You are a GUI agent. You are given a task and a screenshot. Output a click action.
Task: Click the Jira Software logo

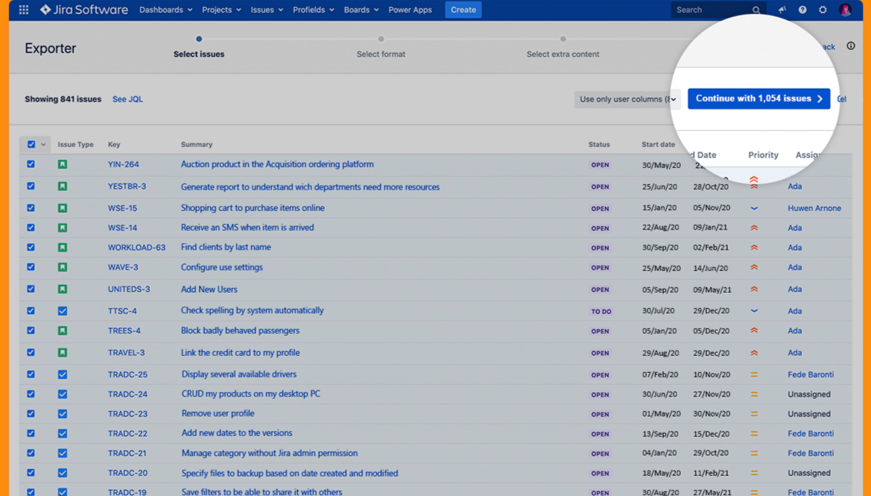point(84,10)
